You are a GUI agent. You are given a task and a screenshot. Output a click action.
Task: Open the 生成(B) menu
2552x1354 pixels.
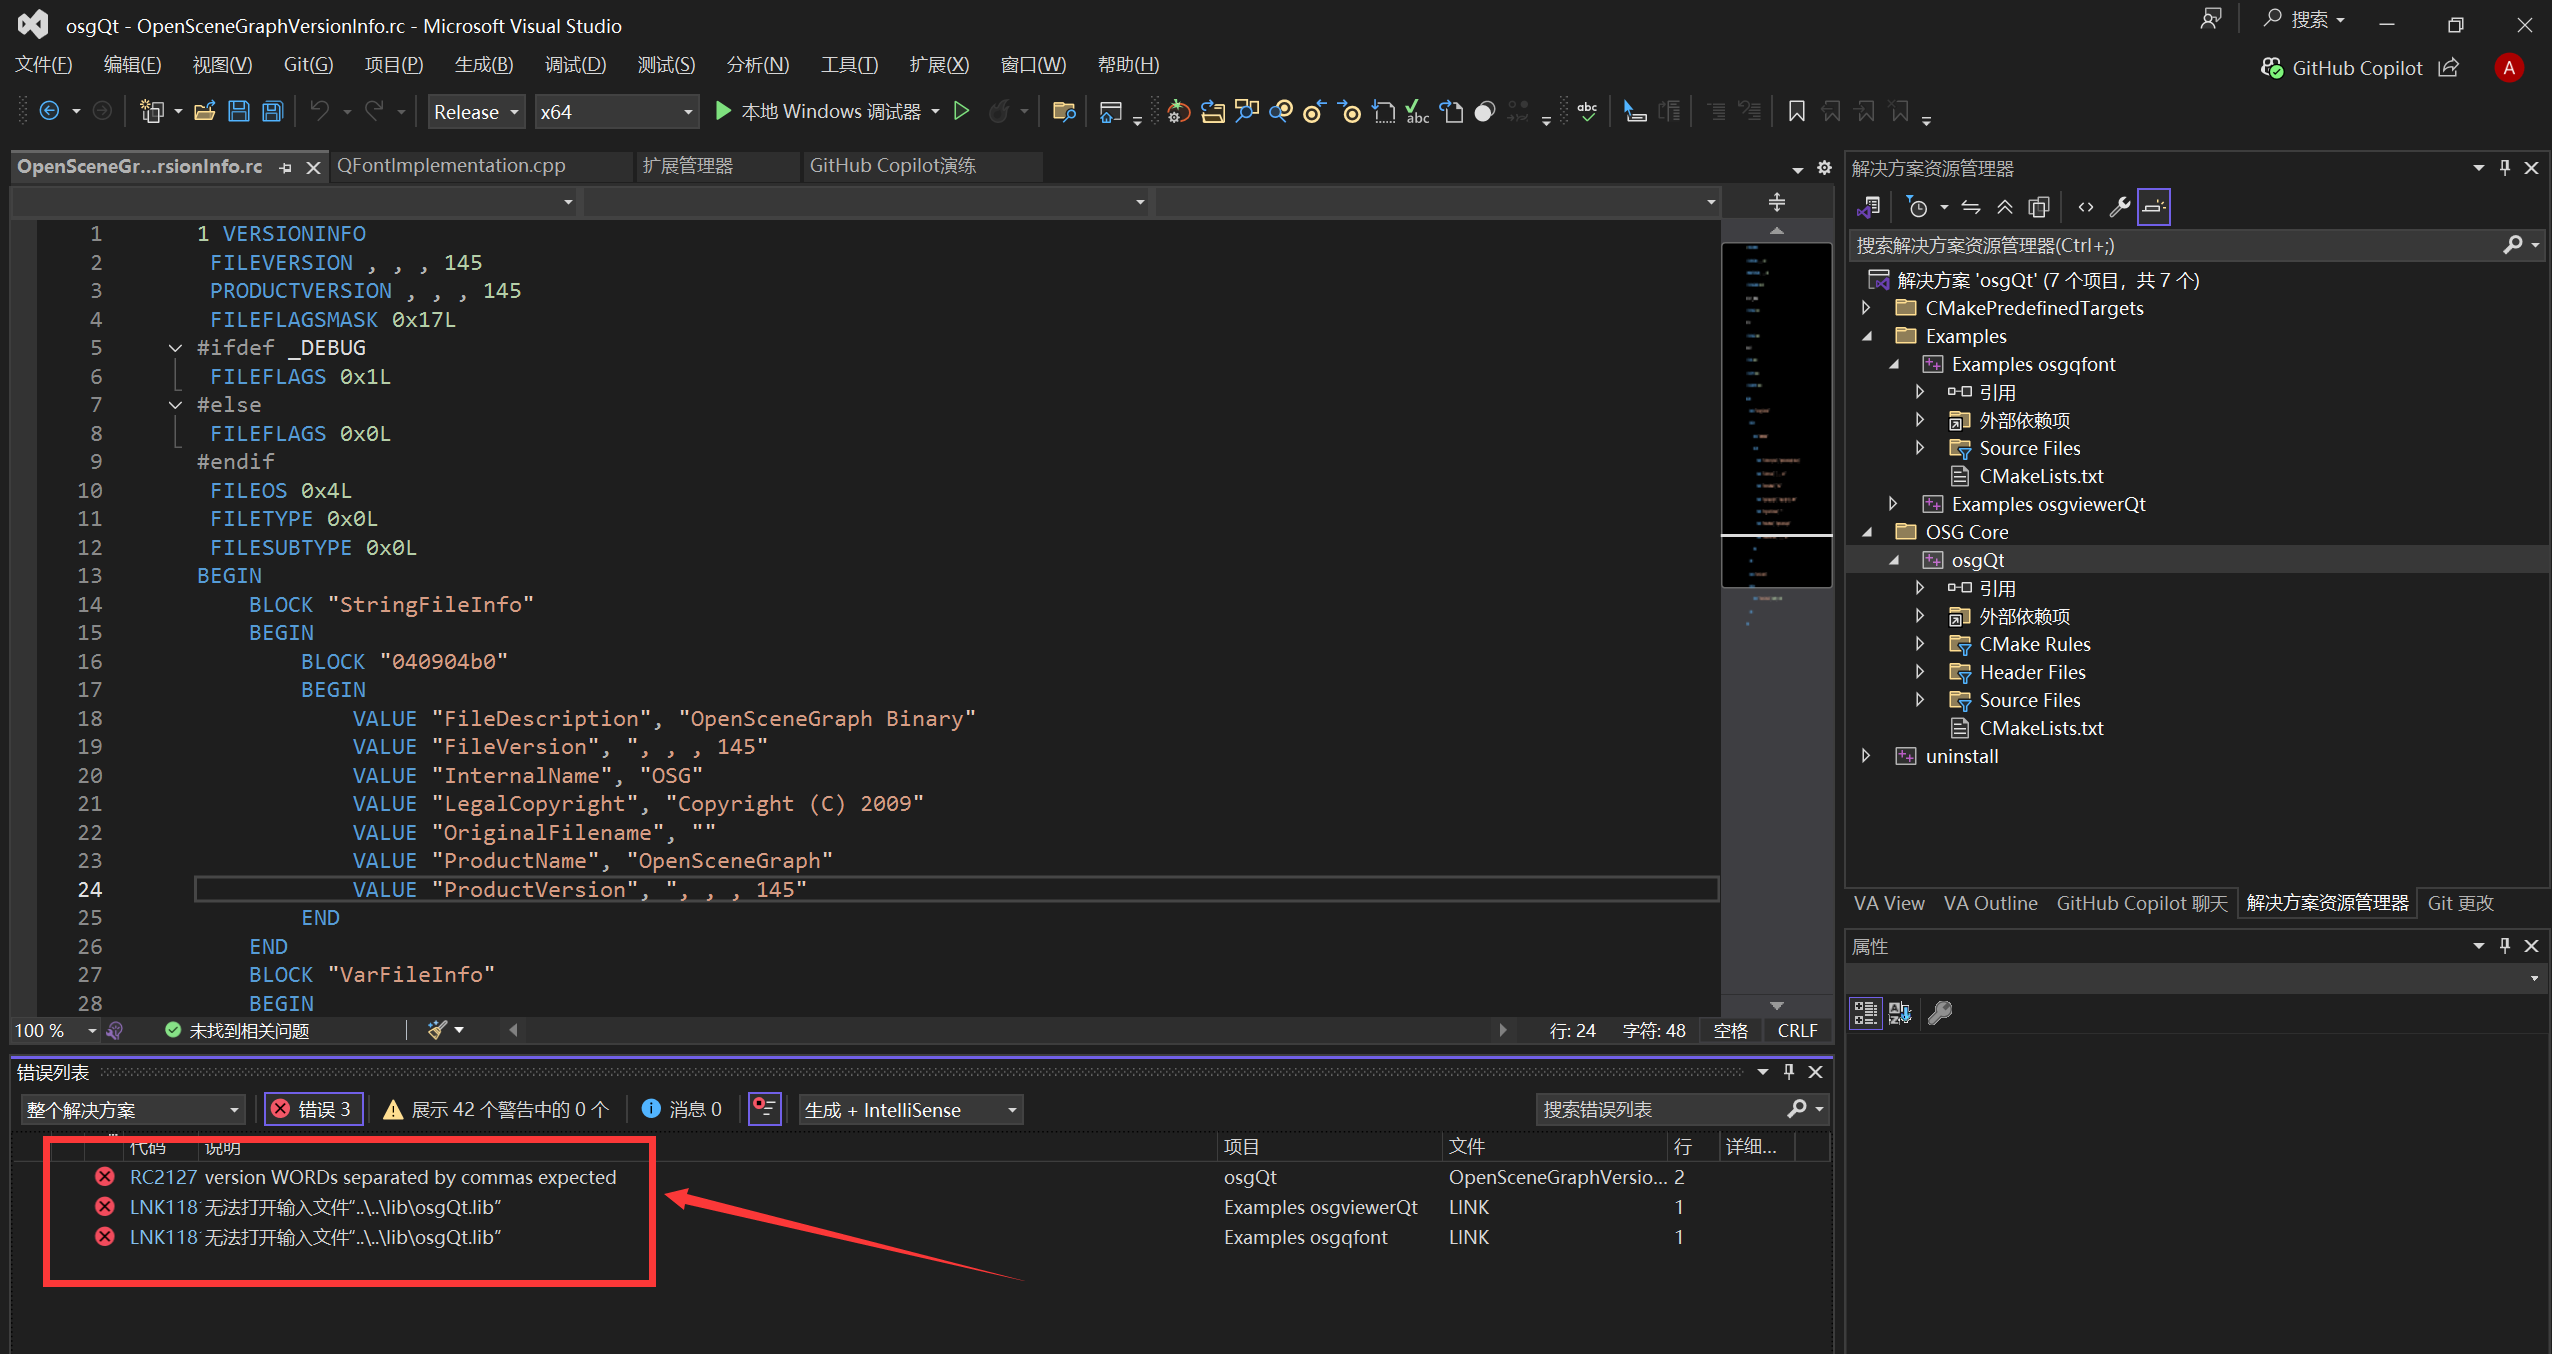click(484, 65)
